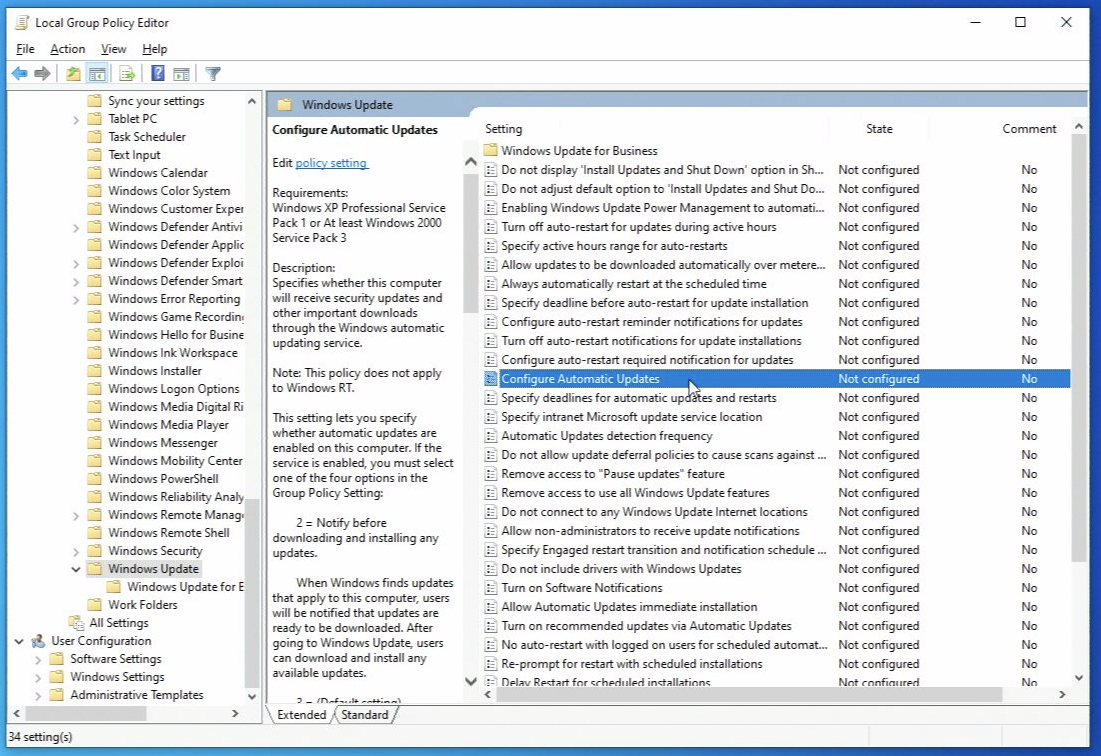Expand the Software Settings node
This screenshot has height=756, width=1101.
coord(38,660)
